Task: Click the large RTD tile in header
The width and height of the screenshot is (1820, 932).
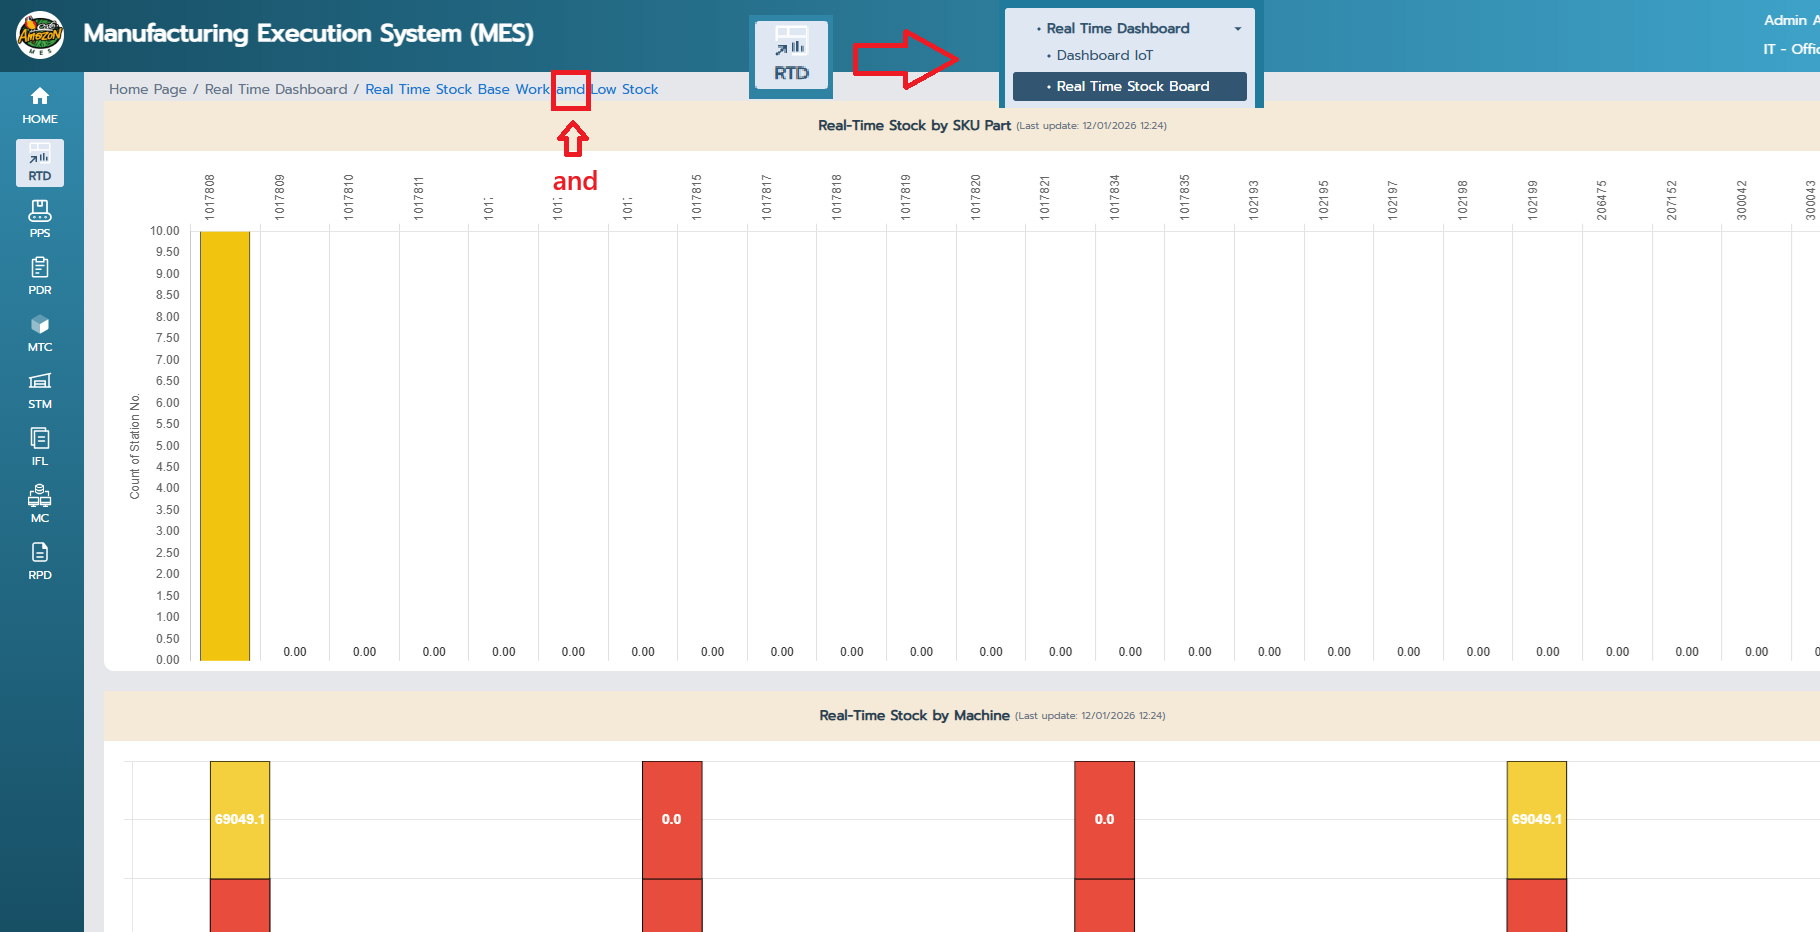Action: pos(791,55)
